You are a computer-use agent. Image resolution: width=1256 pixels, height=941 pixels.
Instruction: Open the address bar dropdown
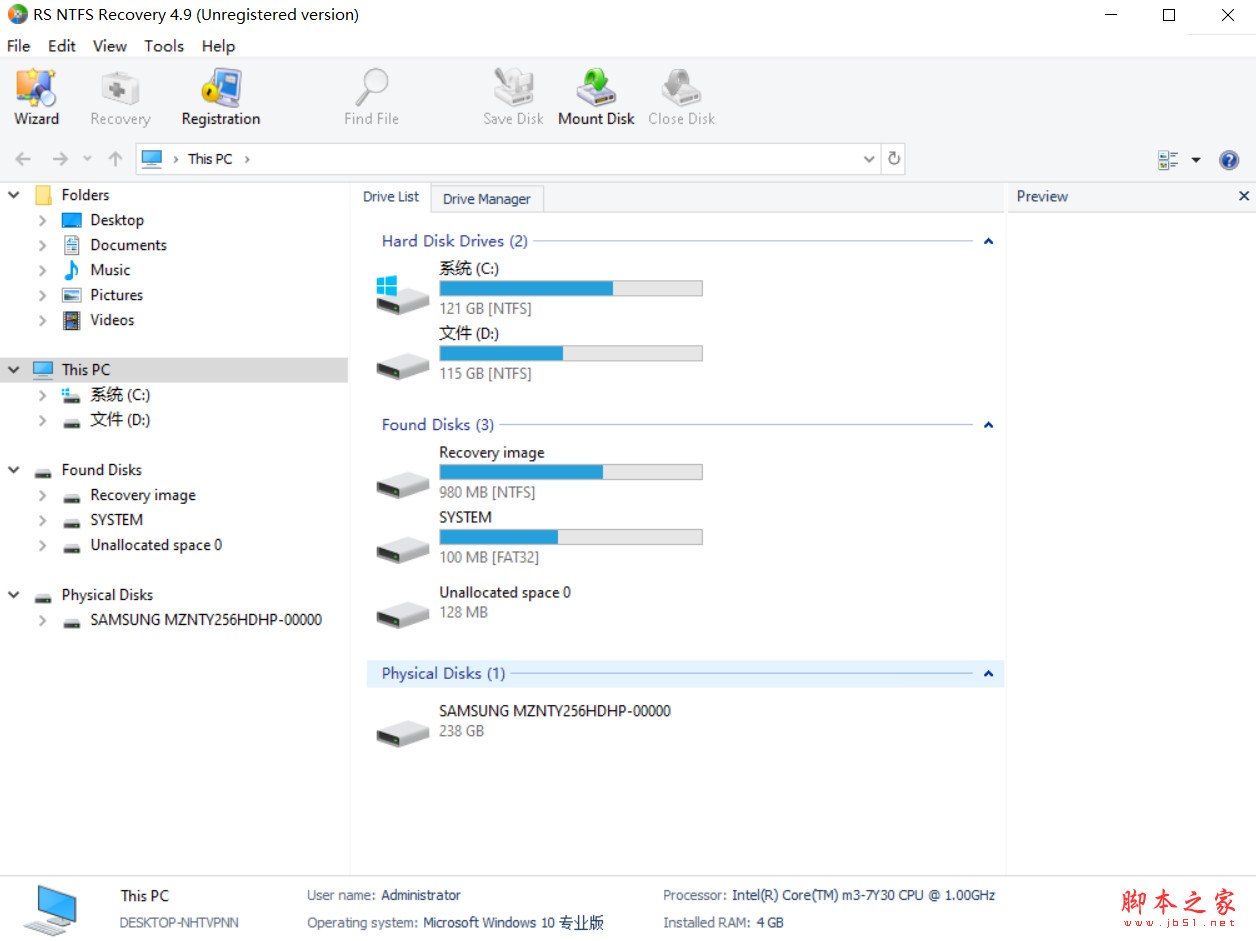click(x=868, y=158)
